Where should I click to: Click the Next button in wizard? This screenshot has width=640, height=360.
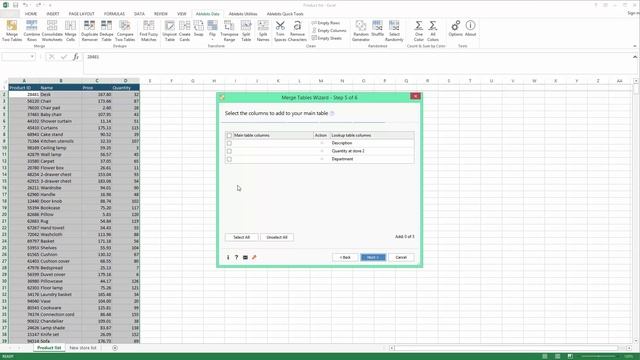coord(373,258)
